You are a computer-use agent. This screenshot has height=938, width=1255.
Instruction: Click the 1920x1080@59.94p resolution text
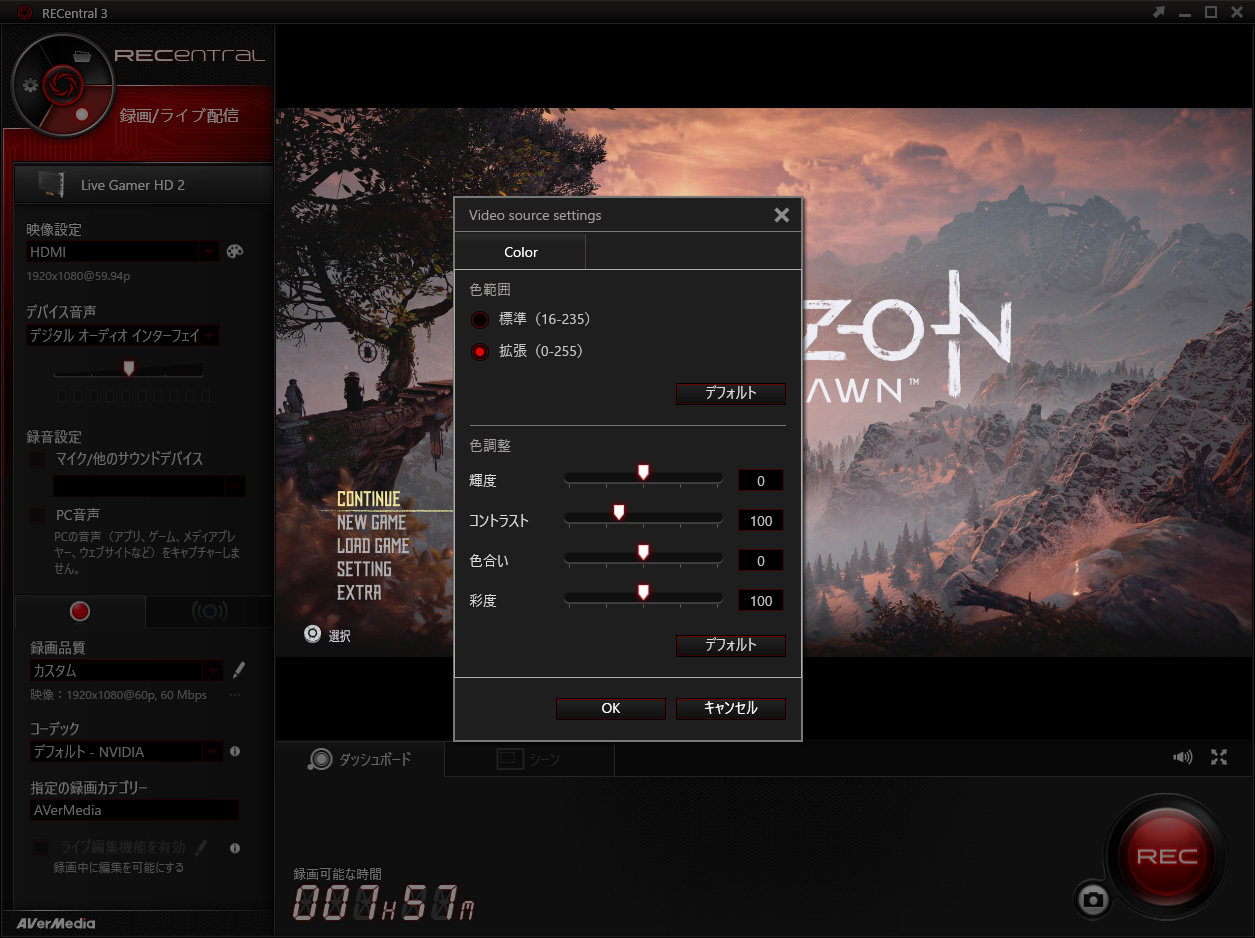coord(79,276)
